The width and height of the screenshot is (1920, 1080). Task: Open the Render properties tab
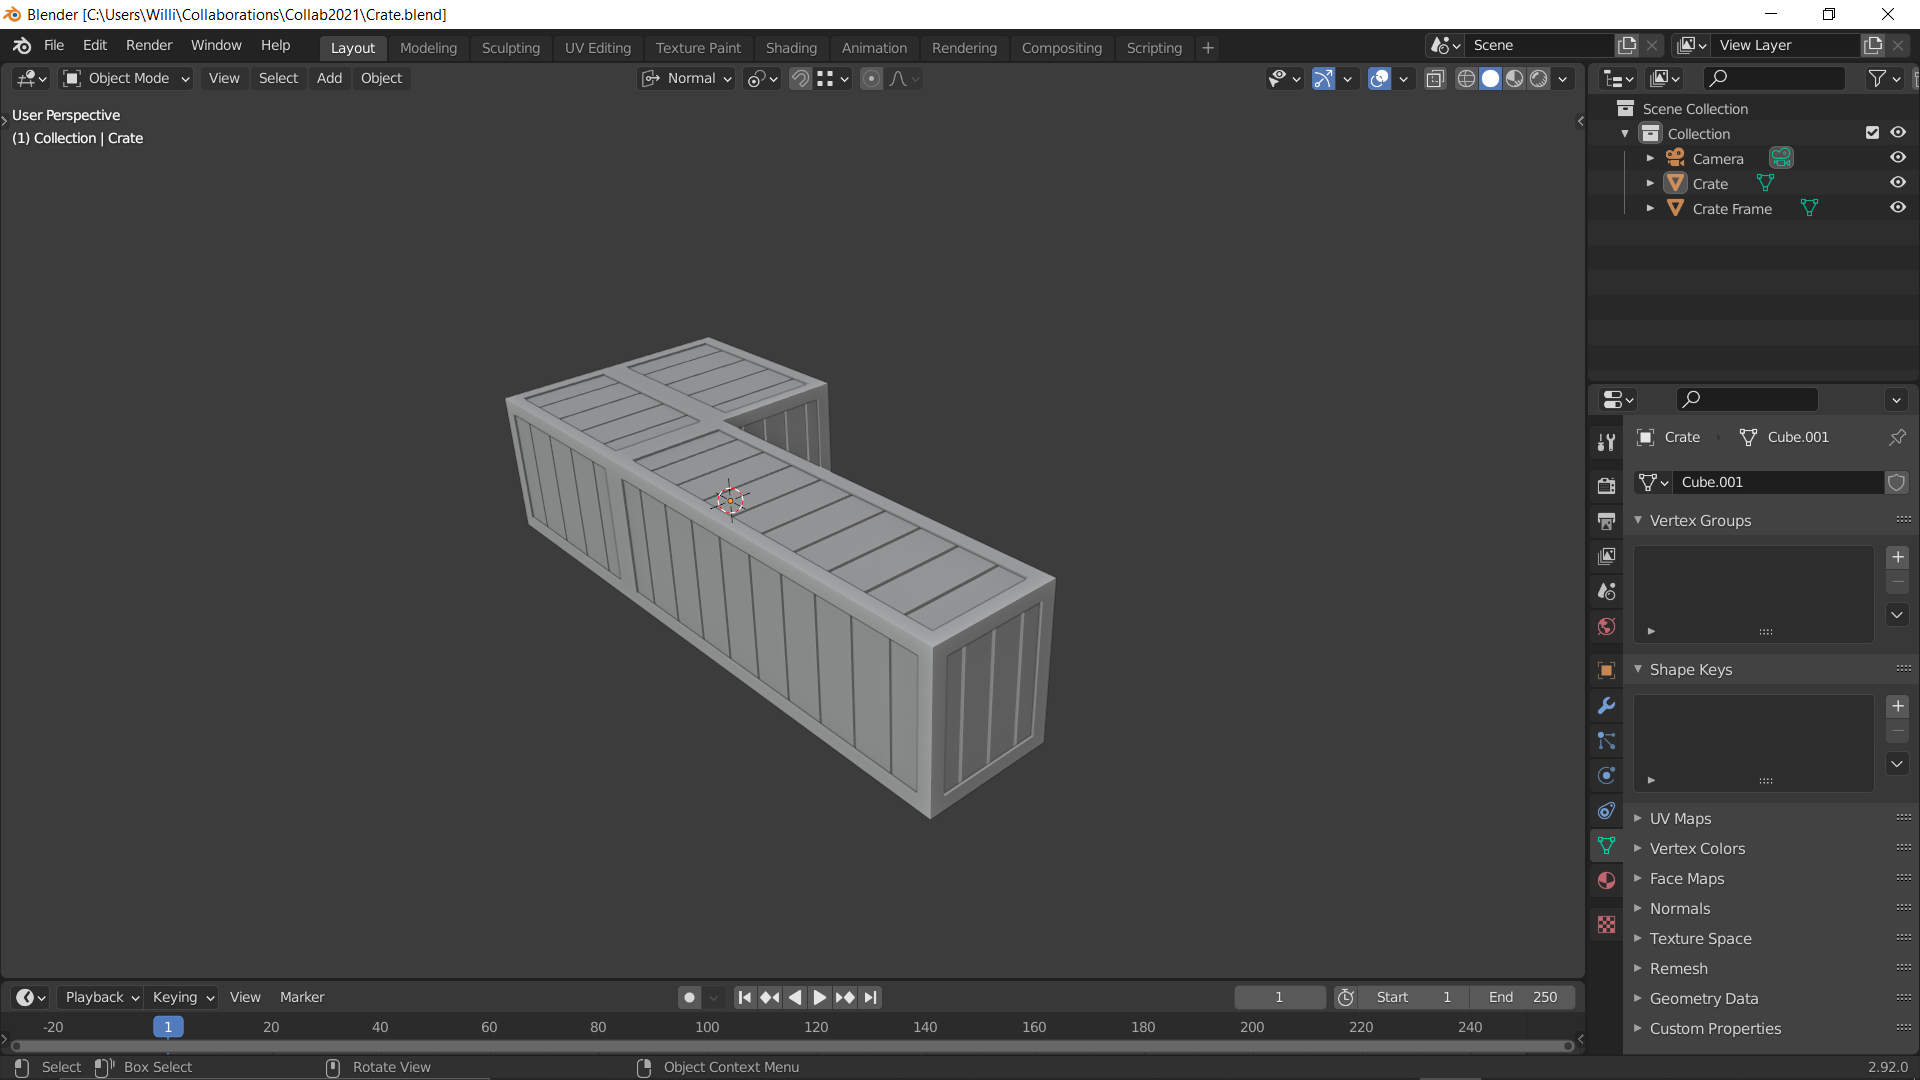[x=1606, y=486]
